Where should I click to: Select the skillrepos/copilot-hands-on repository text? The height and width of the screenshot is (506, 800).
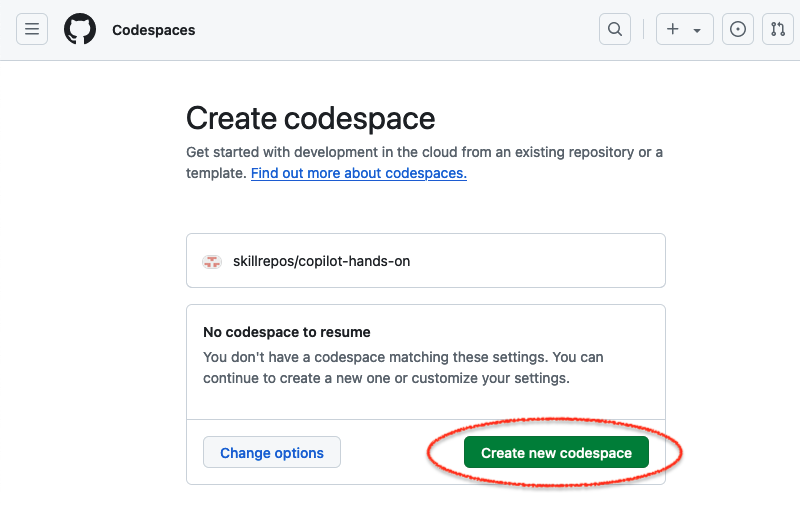click(x=321, y=261)
